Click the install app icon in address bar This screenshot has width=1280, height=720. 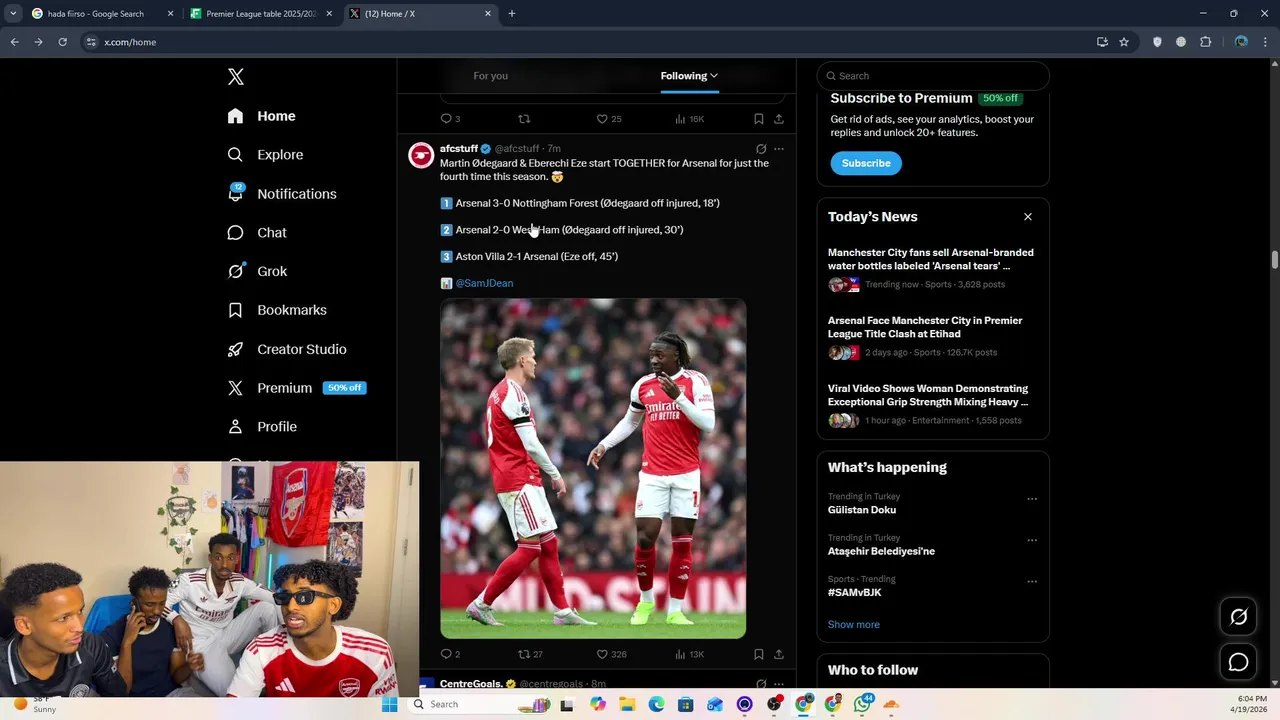point(1102,42)
